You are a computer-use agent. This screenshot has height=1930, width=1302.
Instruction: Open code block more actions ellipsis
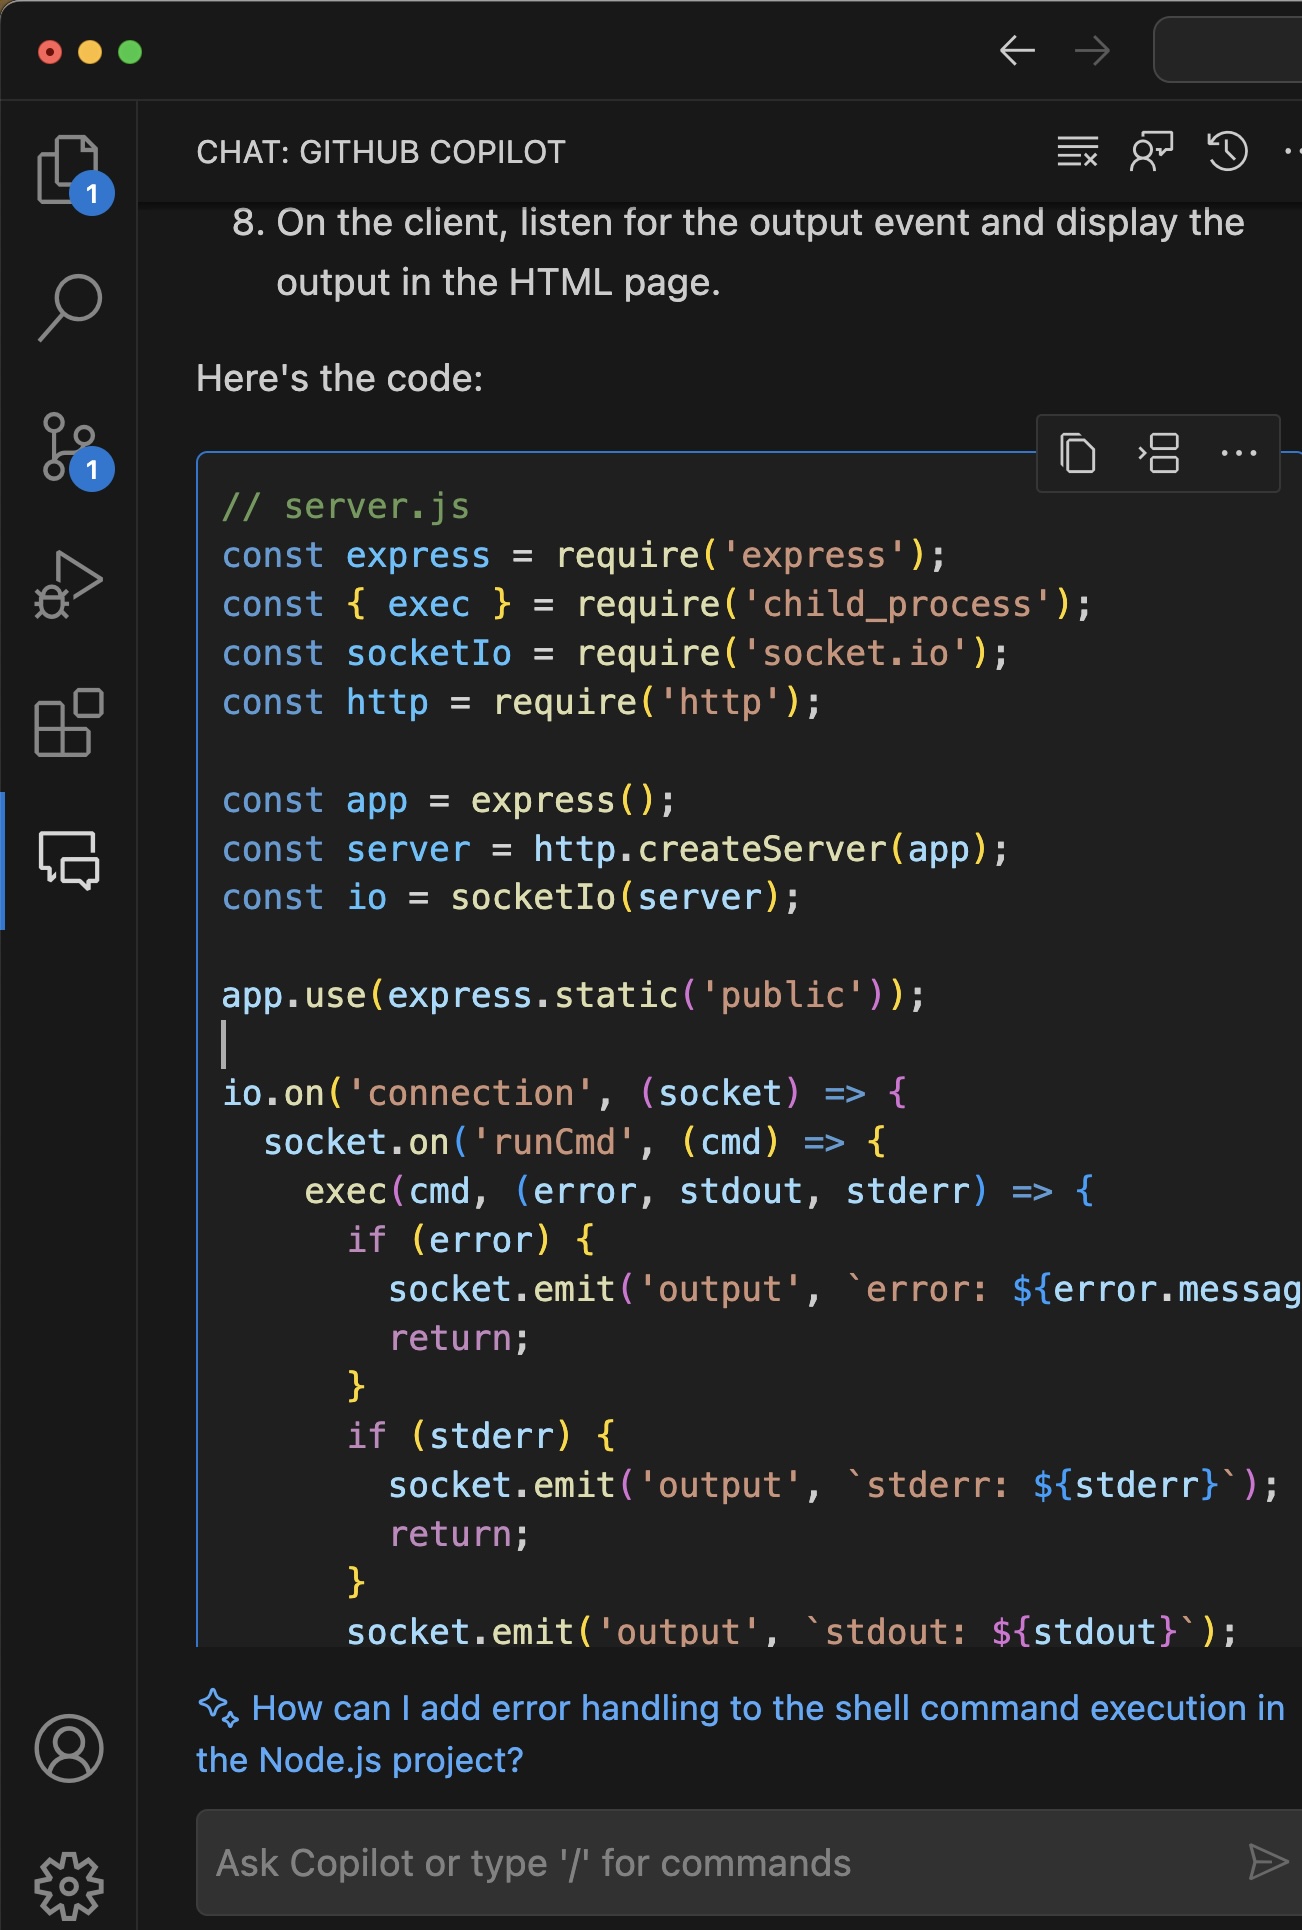pos(1239,453)
